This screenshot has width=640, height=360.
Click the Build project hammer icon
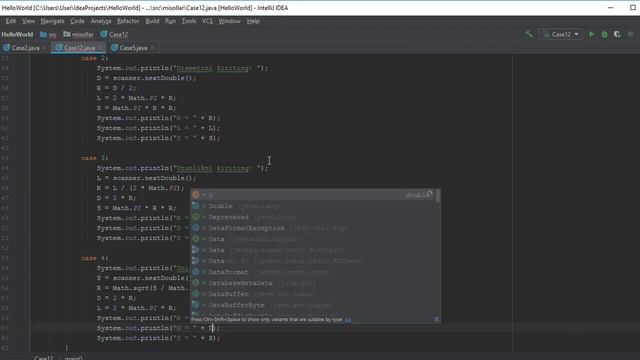529,34
